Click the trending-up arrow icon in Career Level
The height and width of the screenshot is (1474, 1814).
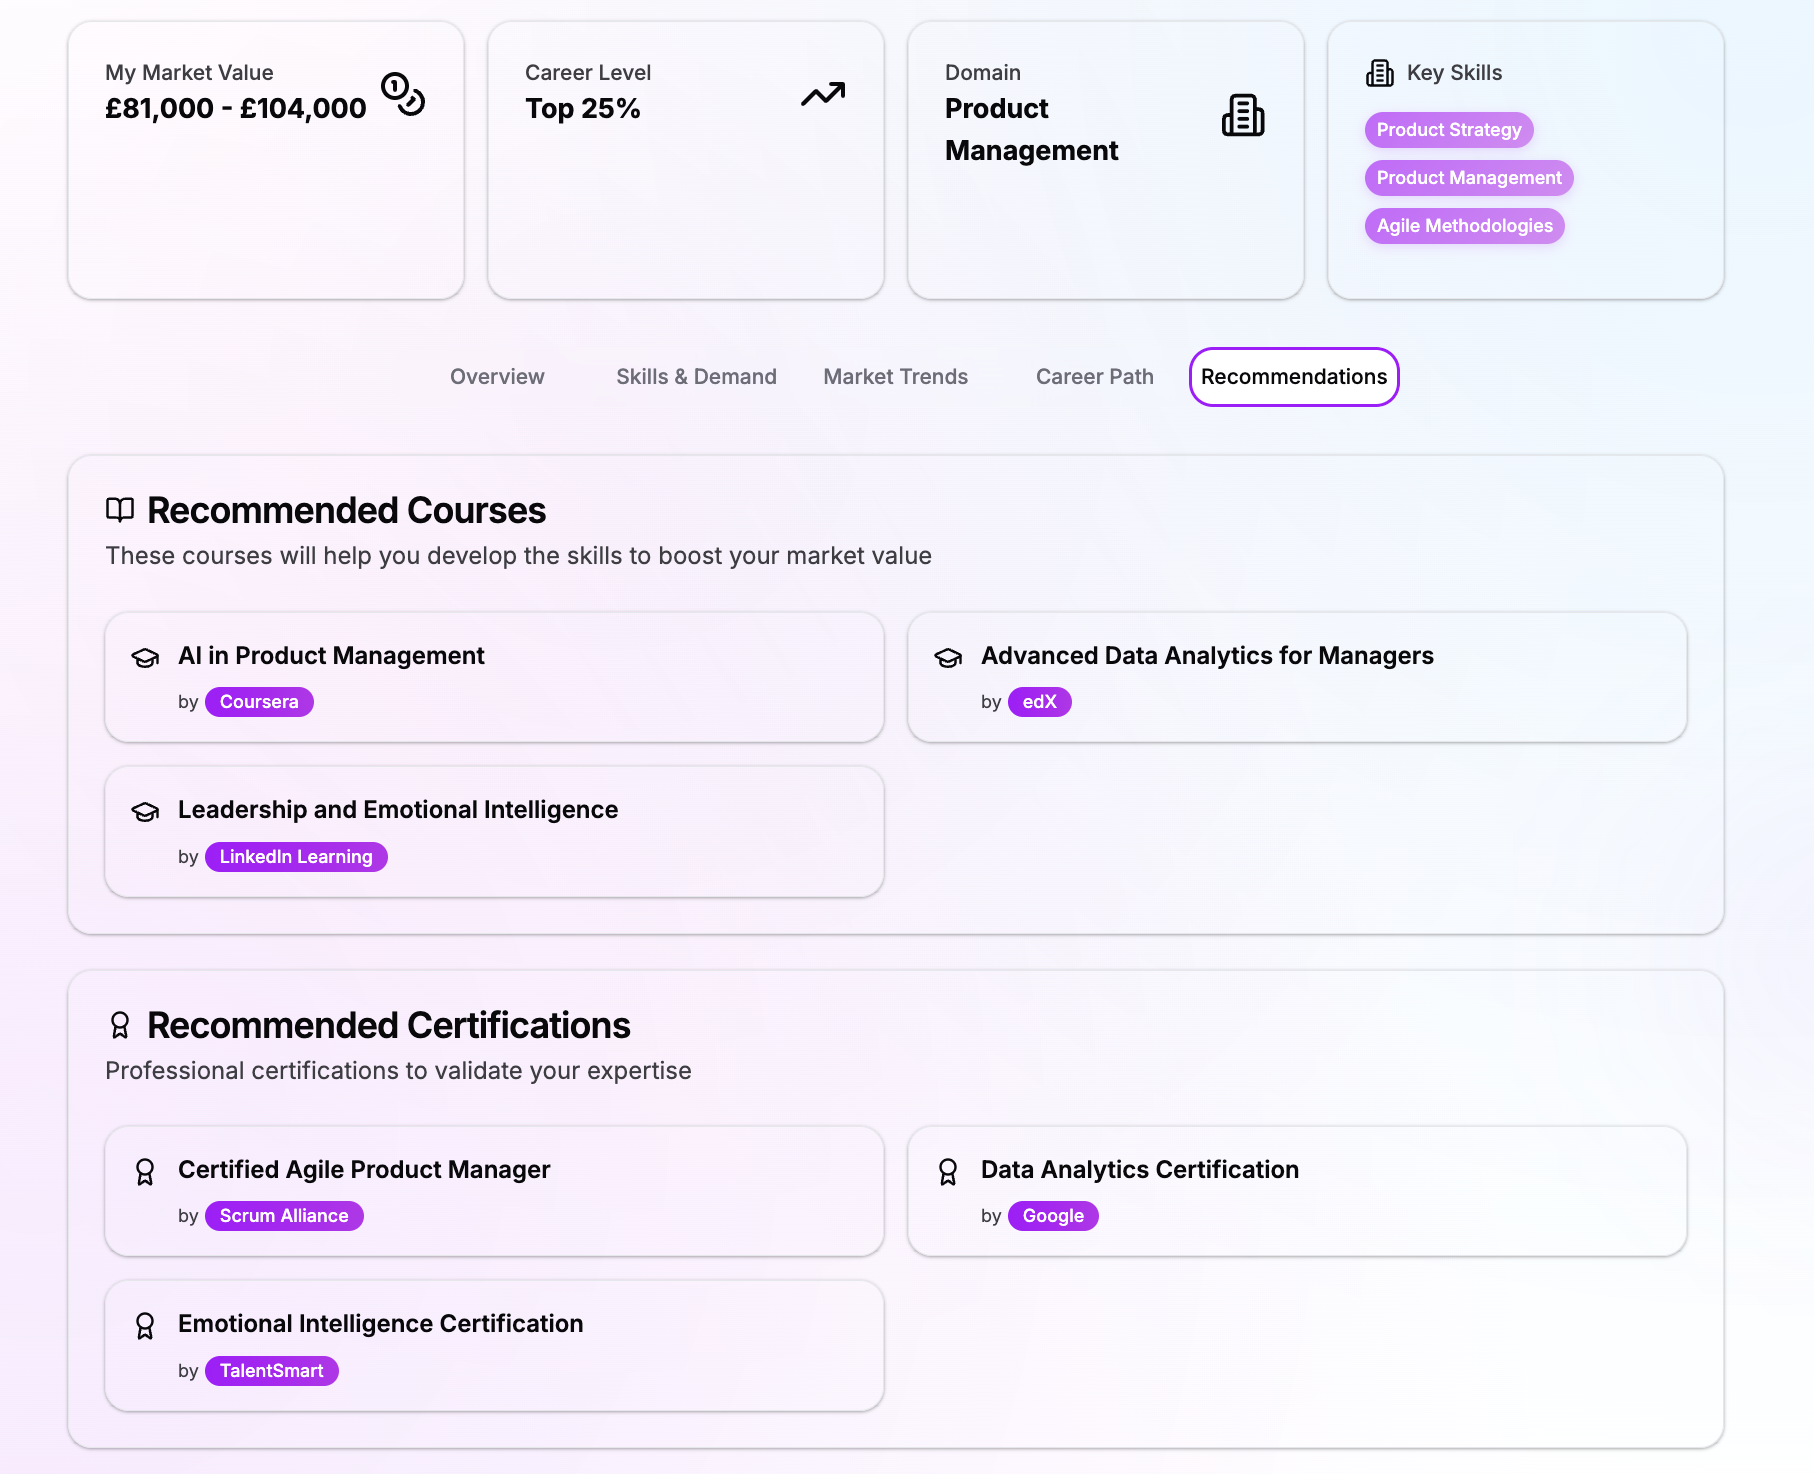point(823,94)
